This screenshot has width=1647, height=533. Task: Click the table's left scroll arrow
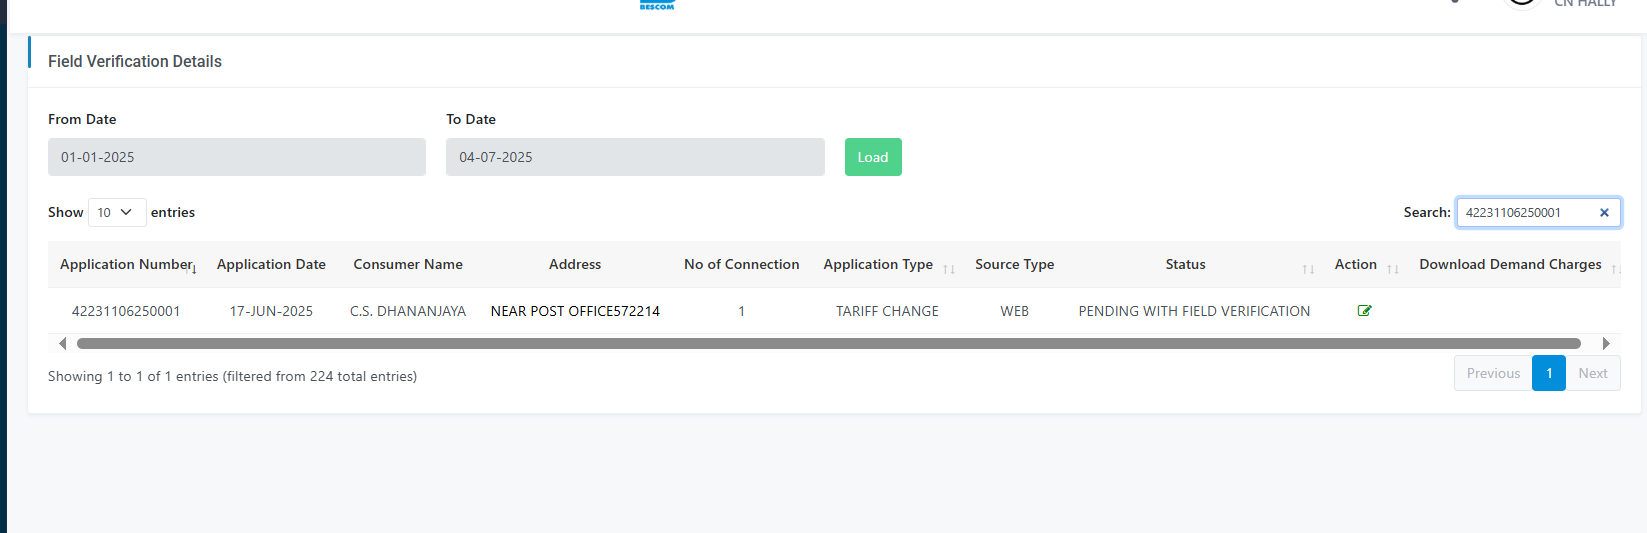pos(62,344)
